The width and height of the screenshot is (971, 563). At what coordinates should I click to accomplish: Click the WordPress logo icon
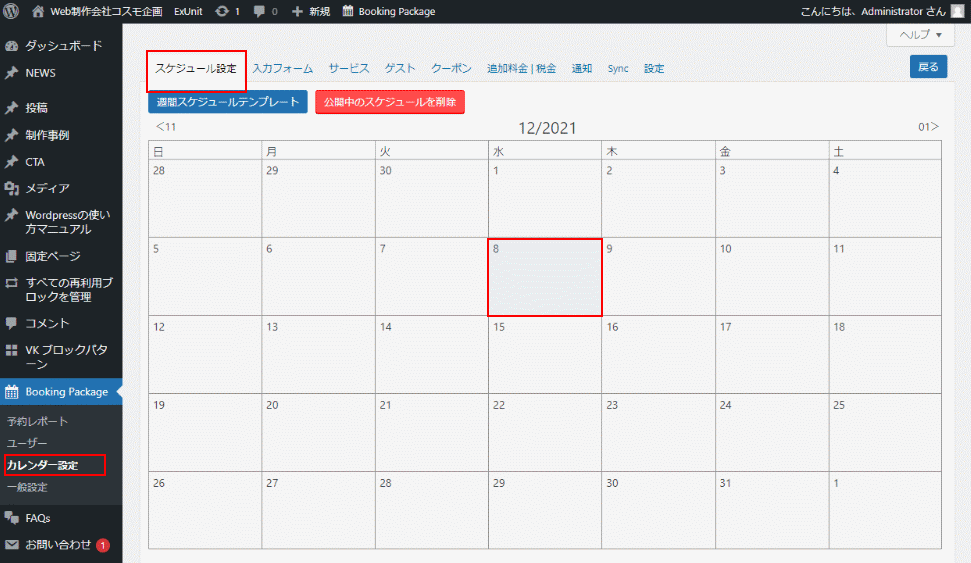point(12,12)
